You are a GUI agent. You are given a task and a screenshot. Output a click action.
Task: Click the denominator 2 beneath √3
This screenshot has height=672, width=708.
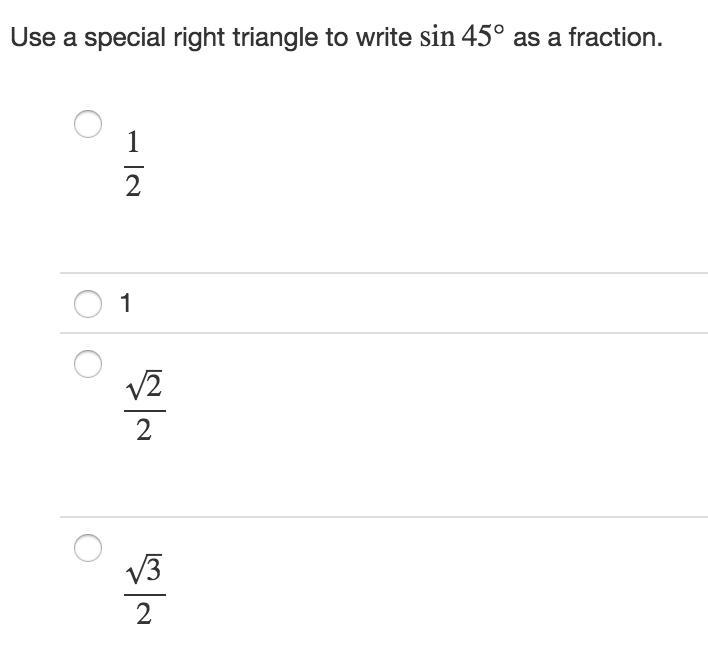144,614
